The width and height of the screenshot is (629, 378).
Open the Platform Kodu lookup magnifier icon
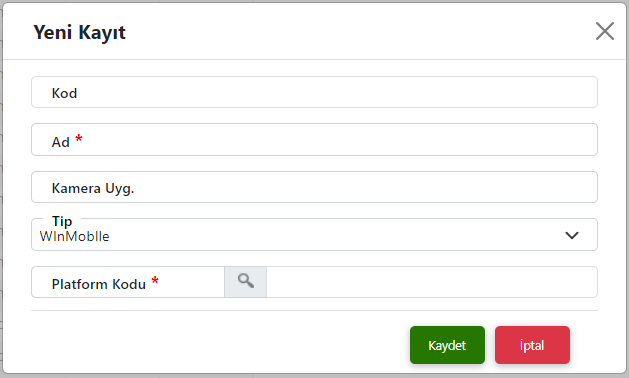pos(246,282)
